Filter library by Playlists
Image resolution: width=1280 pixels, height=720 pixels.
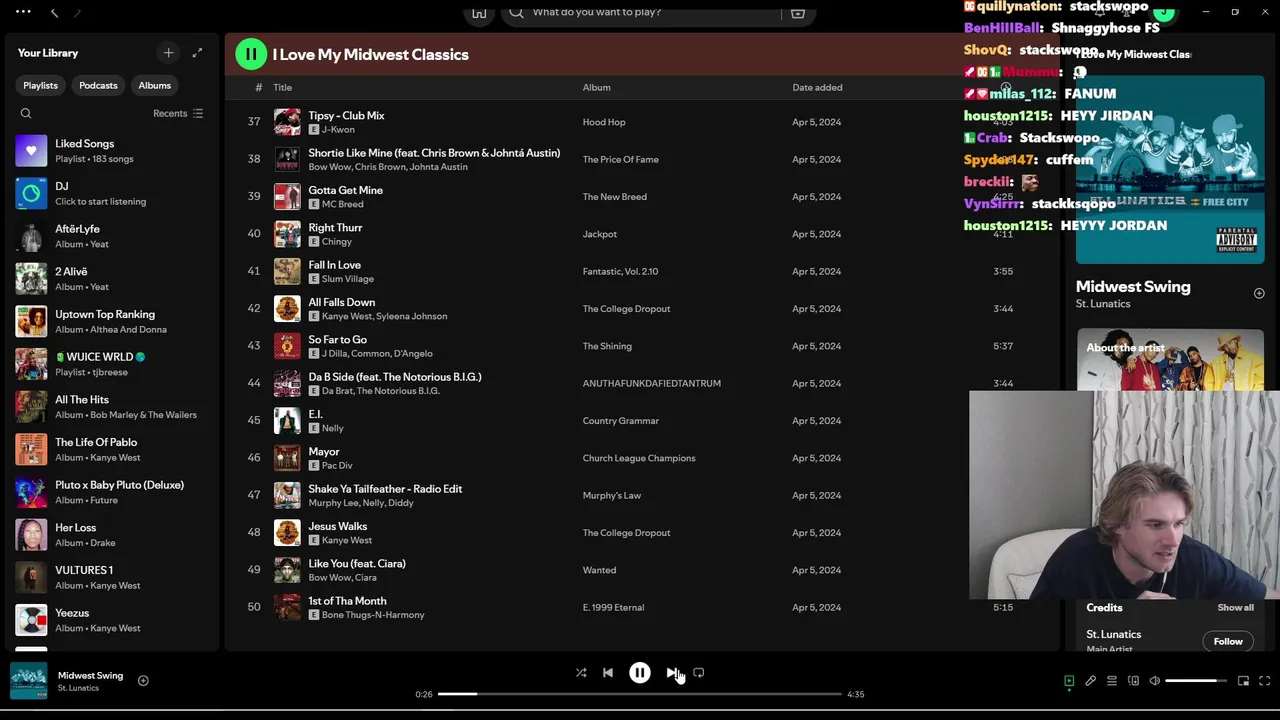click(x=41, y=85)
